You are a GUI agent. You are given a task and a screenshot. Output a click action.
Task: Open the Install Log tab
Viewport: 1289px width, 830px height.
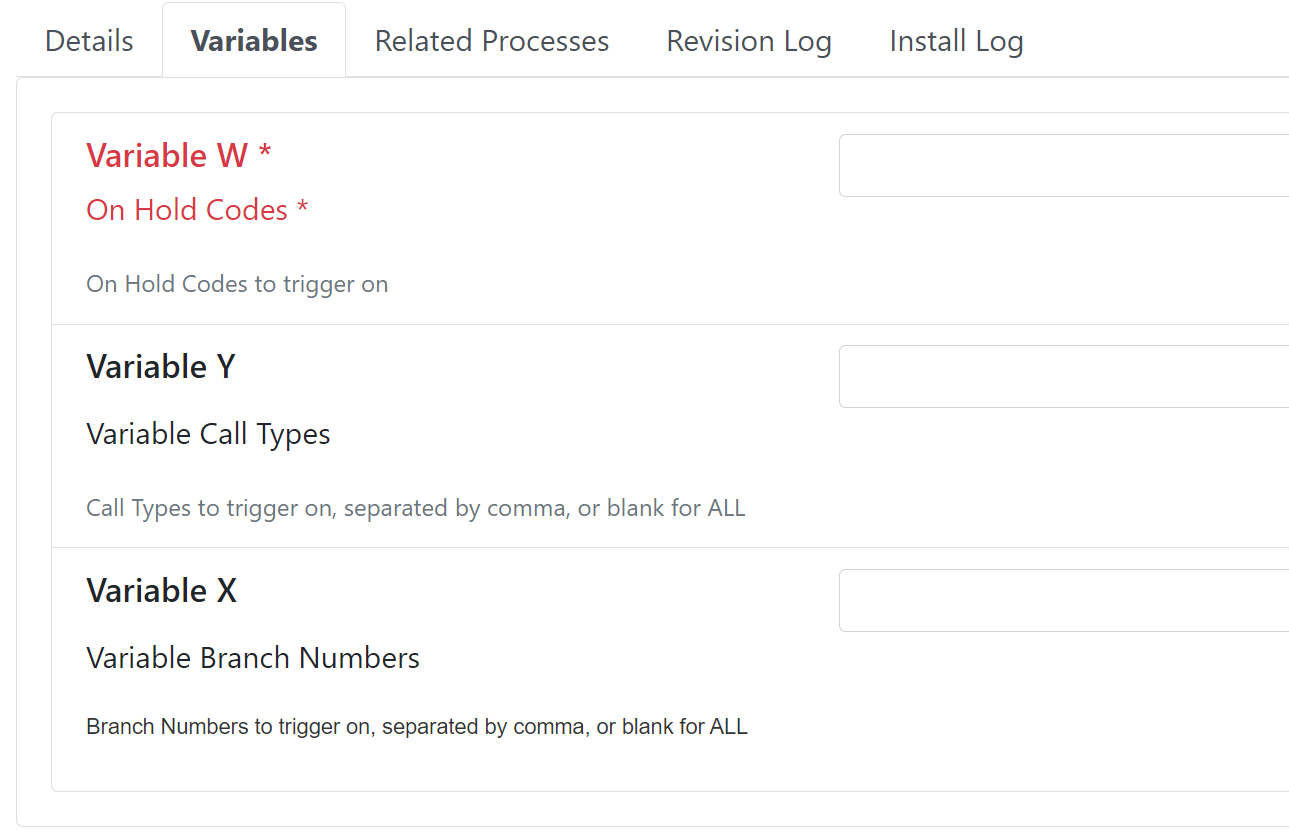click(956, 41)
